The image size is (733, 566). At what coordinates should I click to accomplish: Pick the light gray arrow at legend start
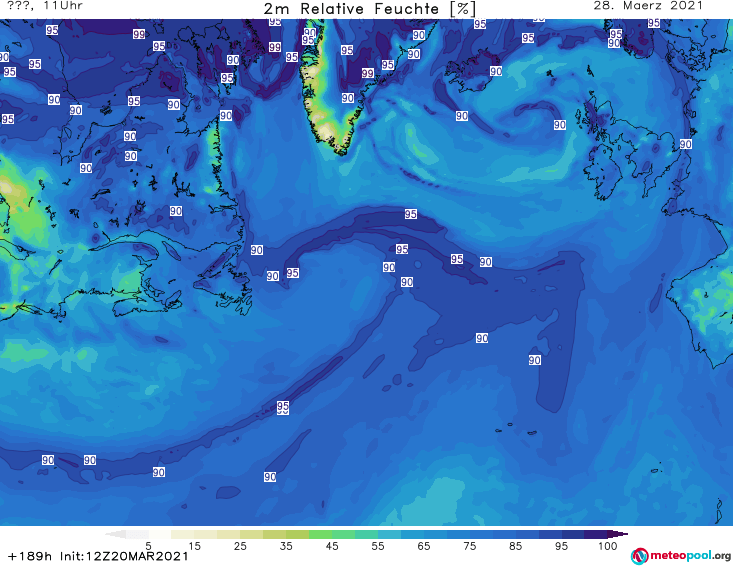point(115,534)
